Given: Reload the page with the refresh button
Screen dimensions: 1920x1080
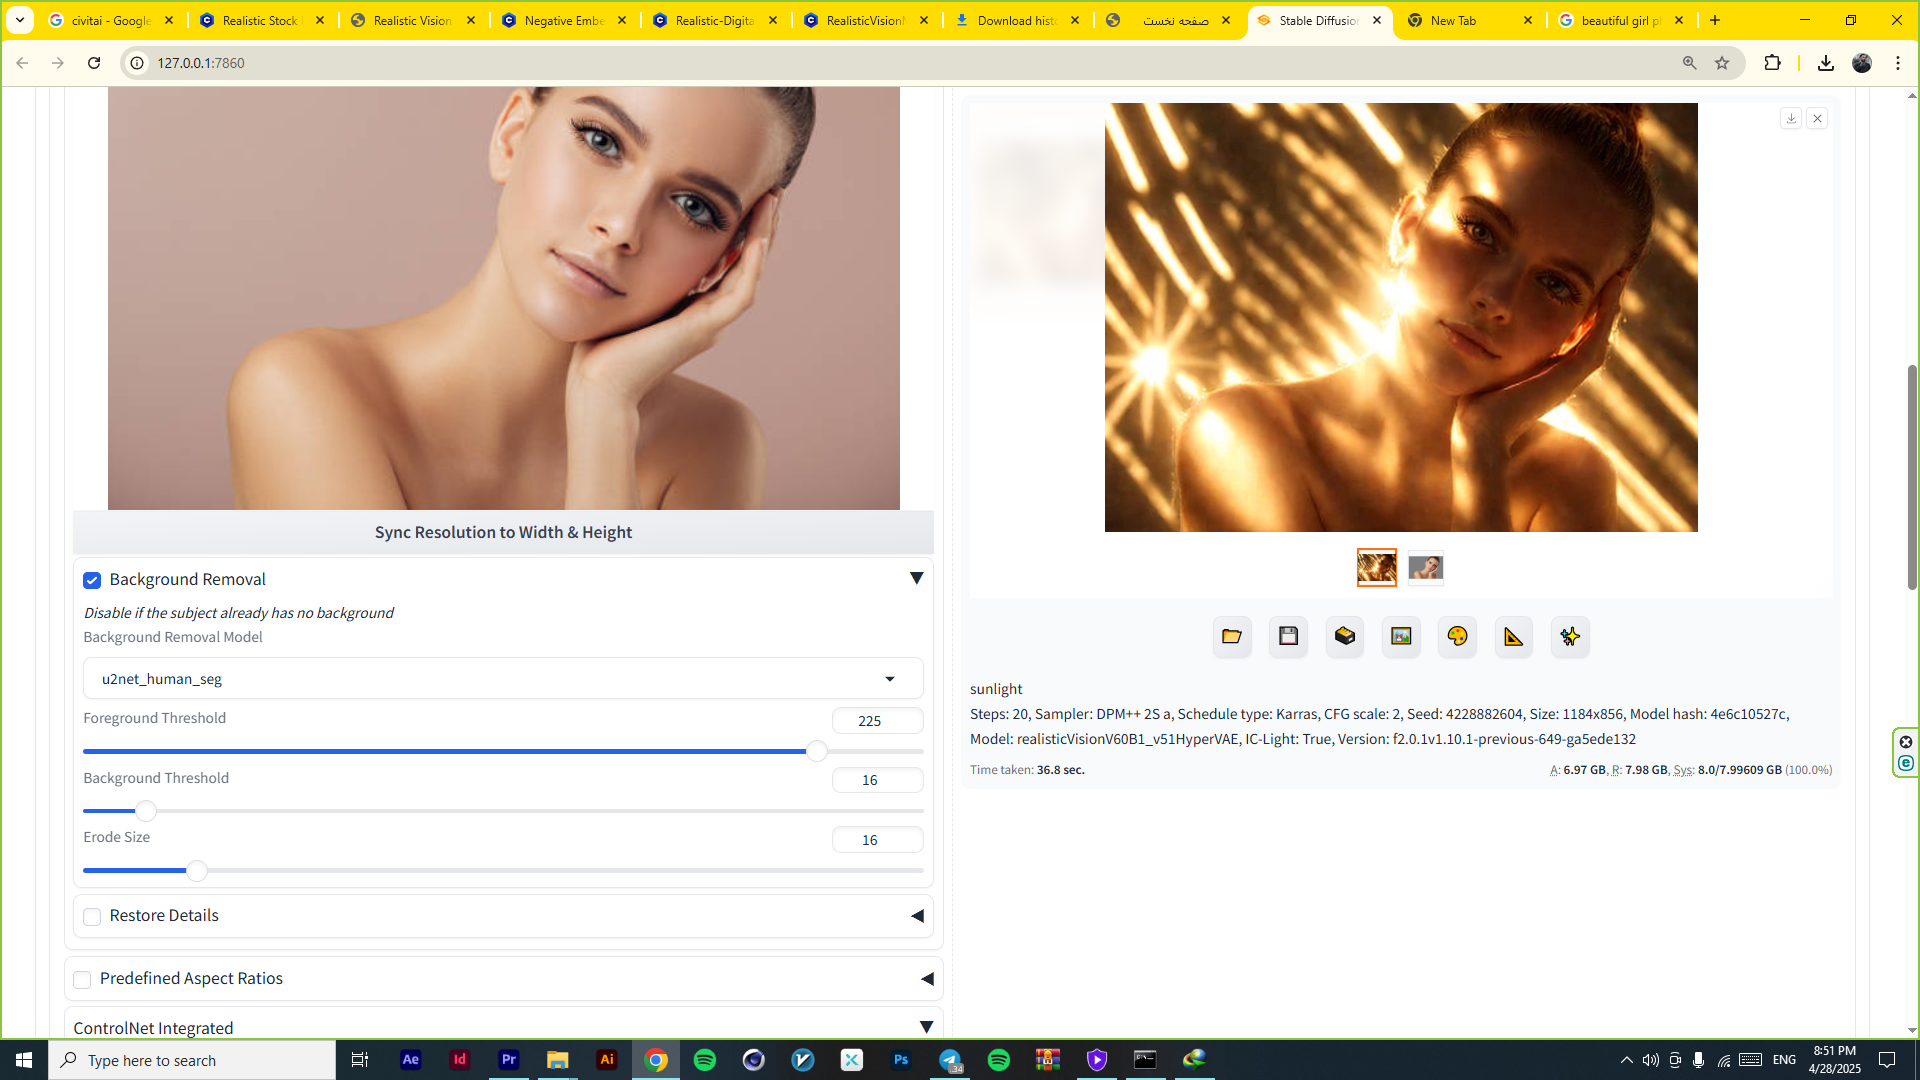Looking at the screenshot, I should click(x=94, y=63).
